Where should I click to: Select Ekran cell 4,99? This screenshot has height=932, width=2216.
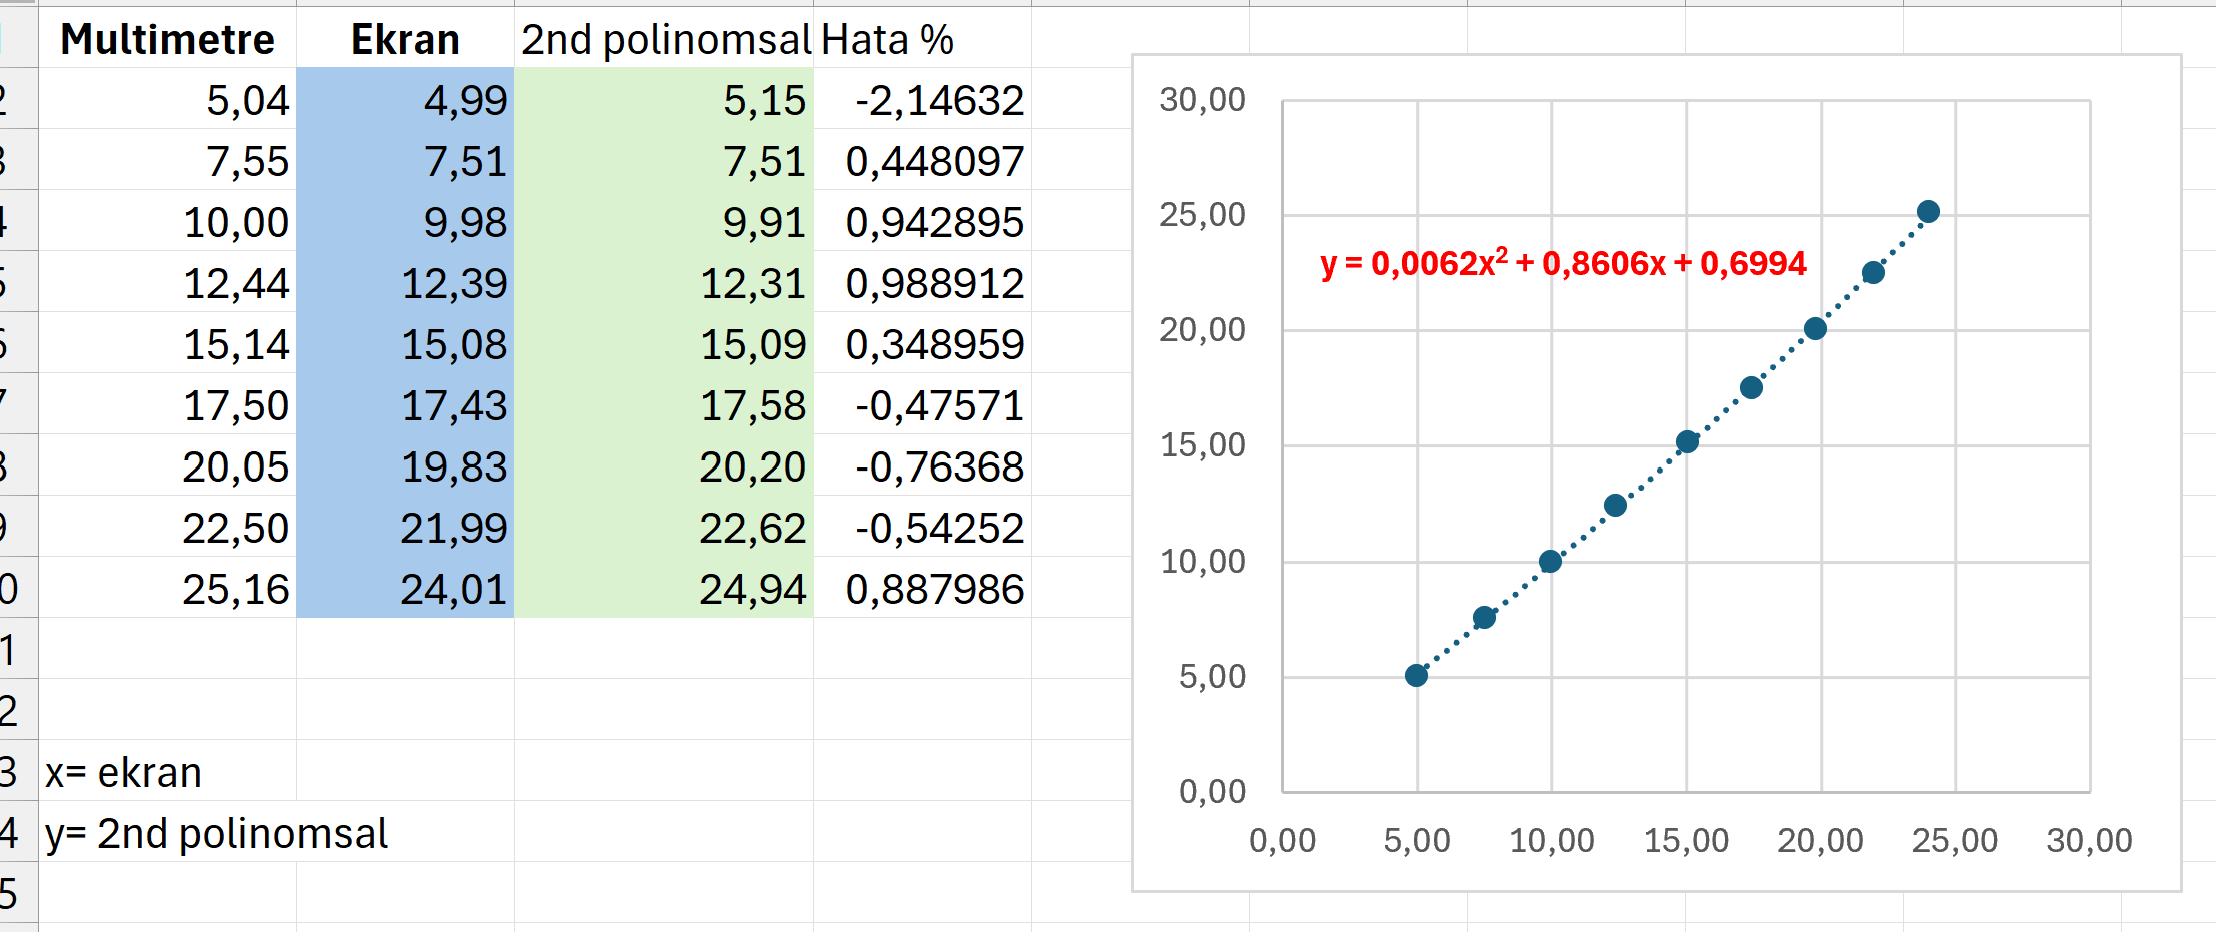(x=405, y=99)
